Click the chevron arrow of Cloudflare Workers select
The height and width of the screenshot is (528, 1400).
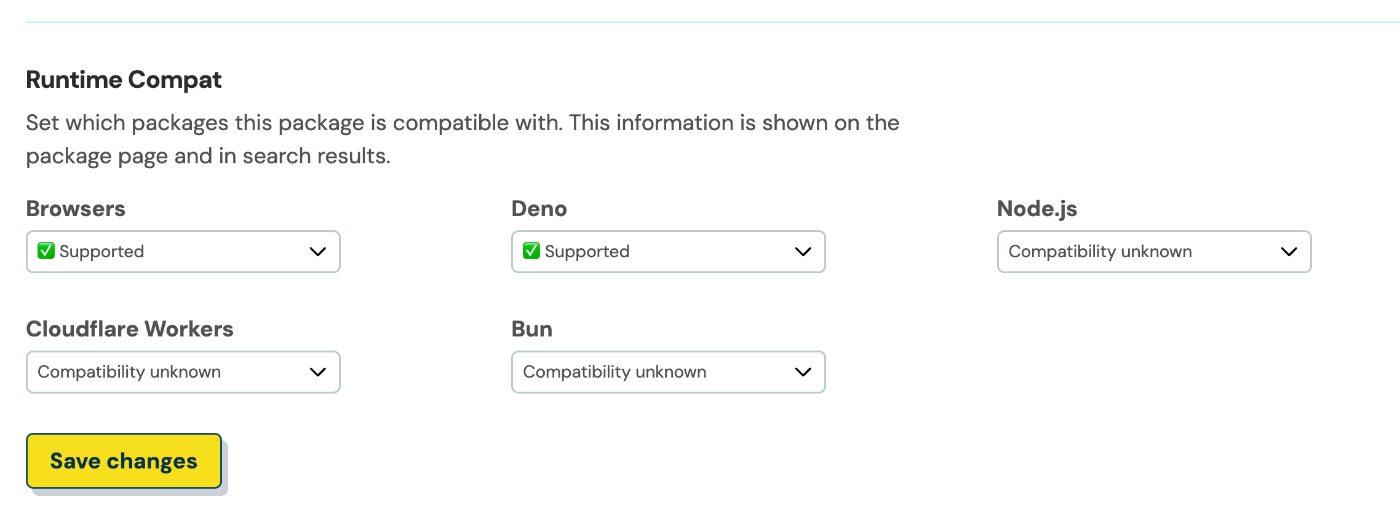tap(318, 372)
